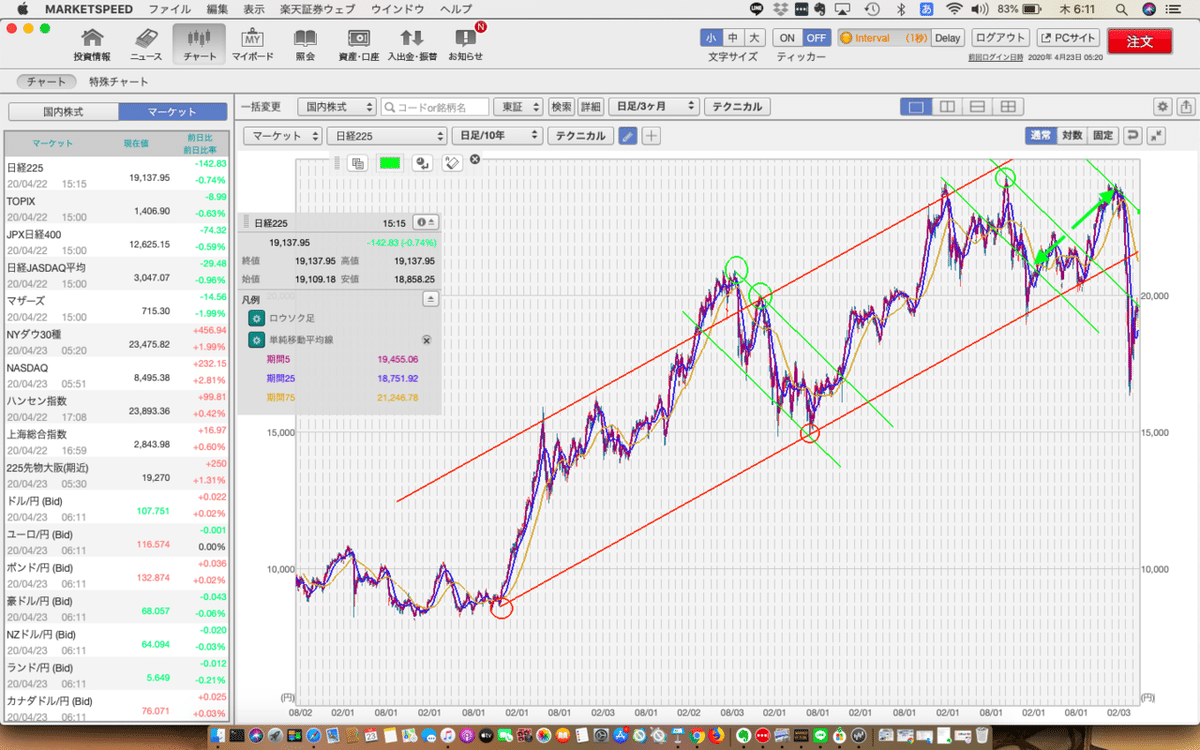
Task: Click the 注文 order button
Action: point(1139,41)
